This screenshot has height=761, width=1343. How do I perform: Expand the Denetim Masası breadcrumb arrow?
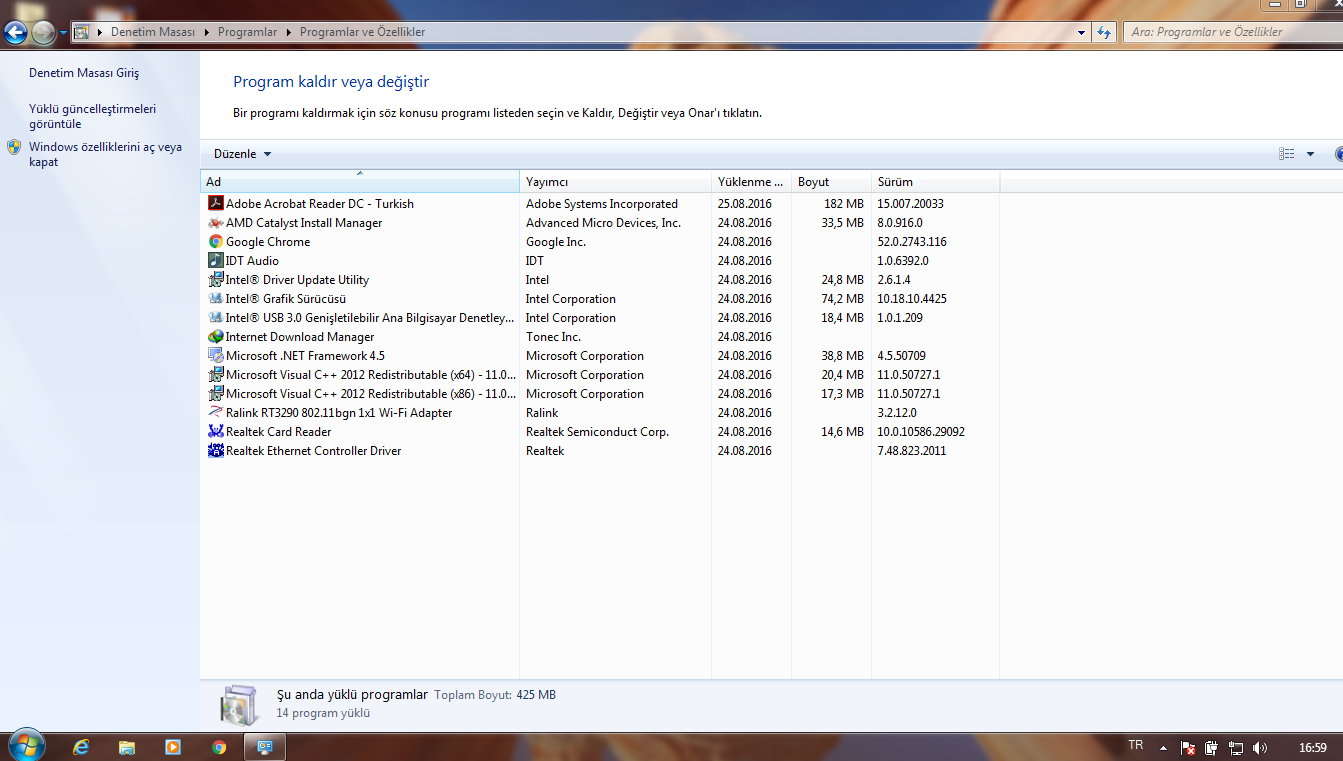point(207,32)
